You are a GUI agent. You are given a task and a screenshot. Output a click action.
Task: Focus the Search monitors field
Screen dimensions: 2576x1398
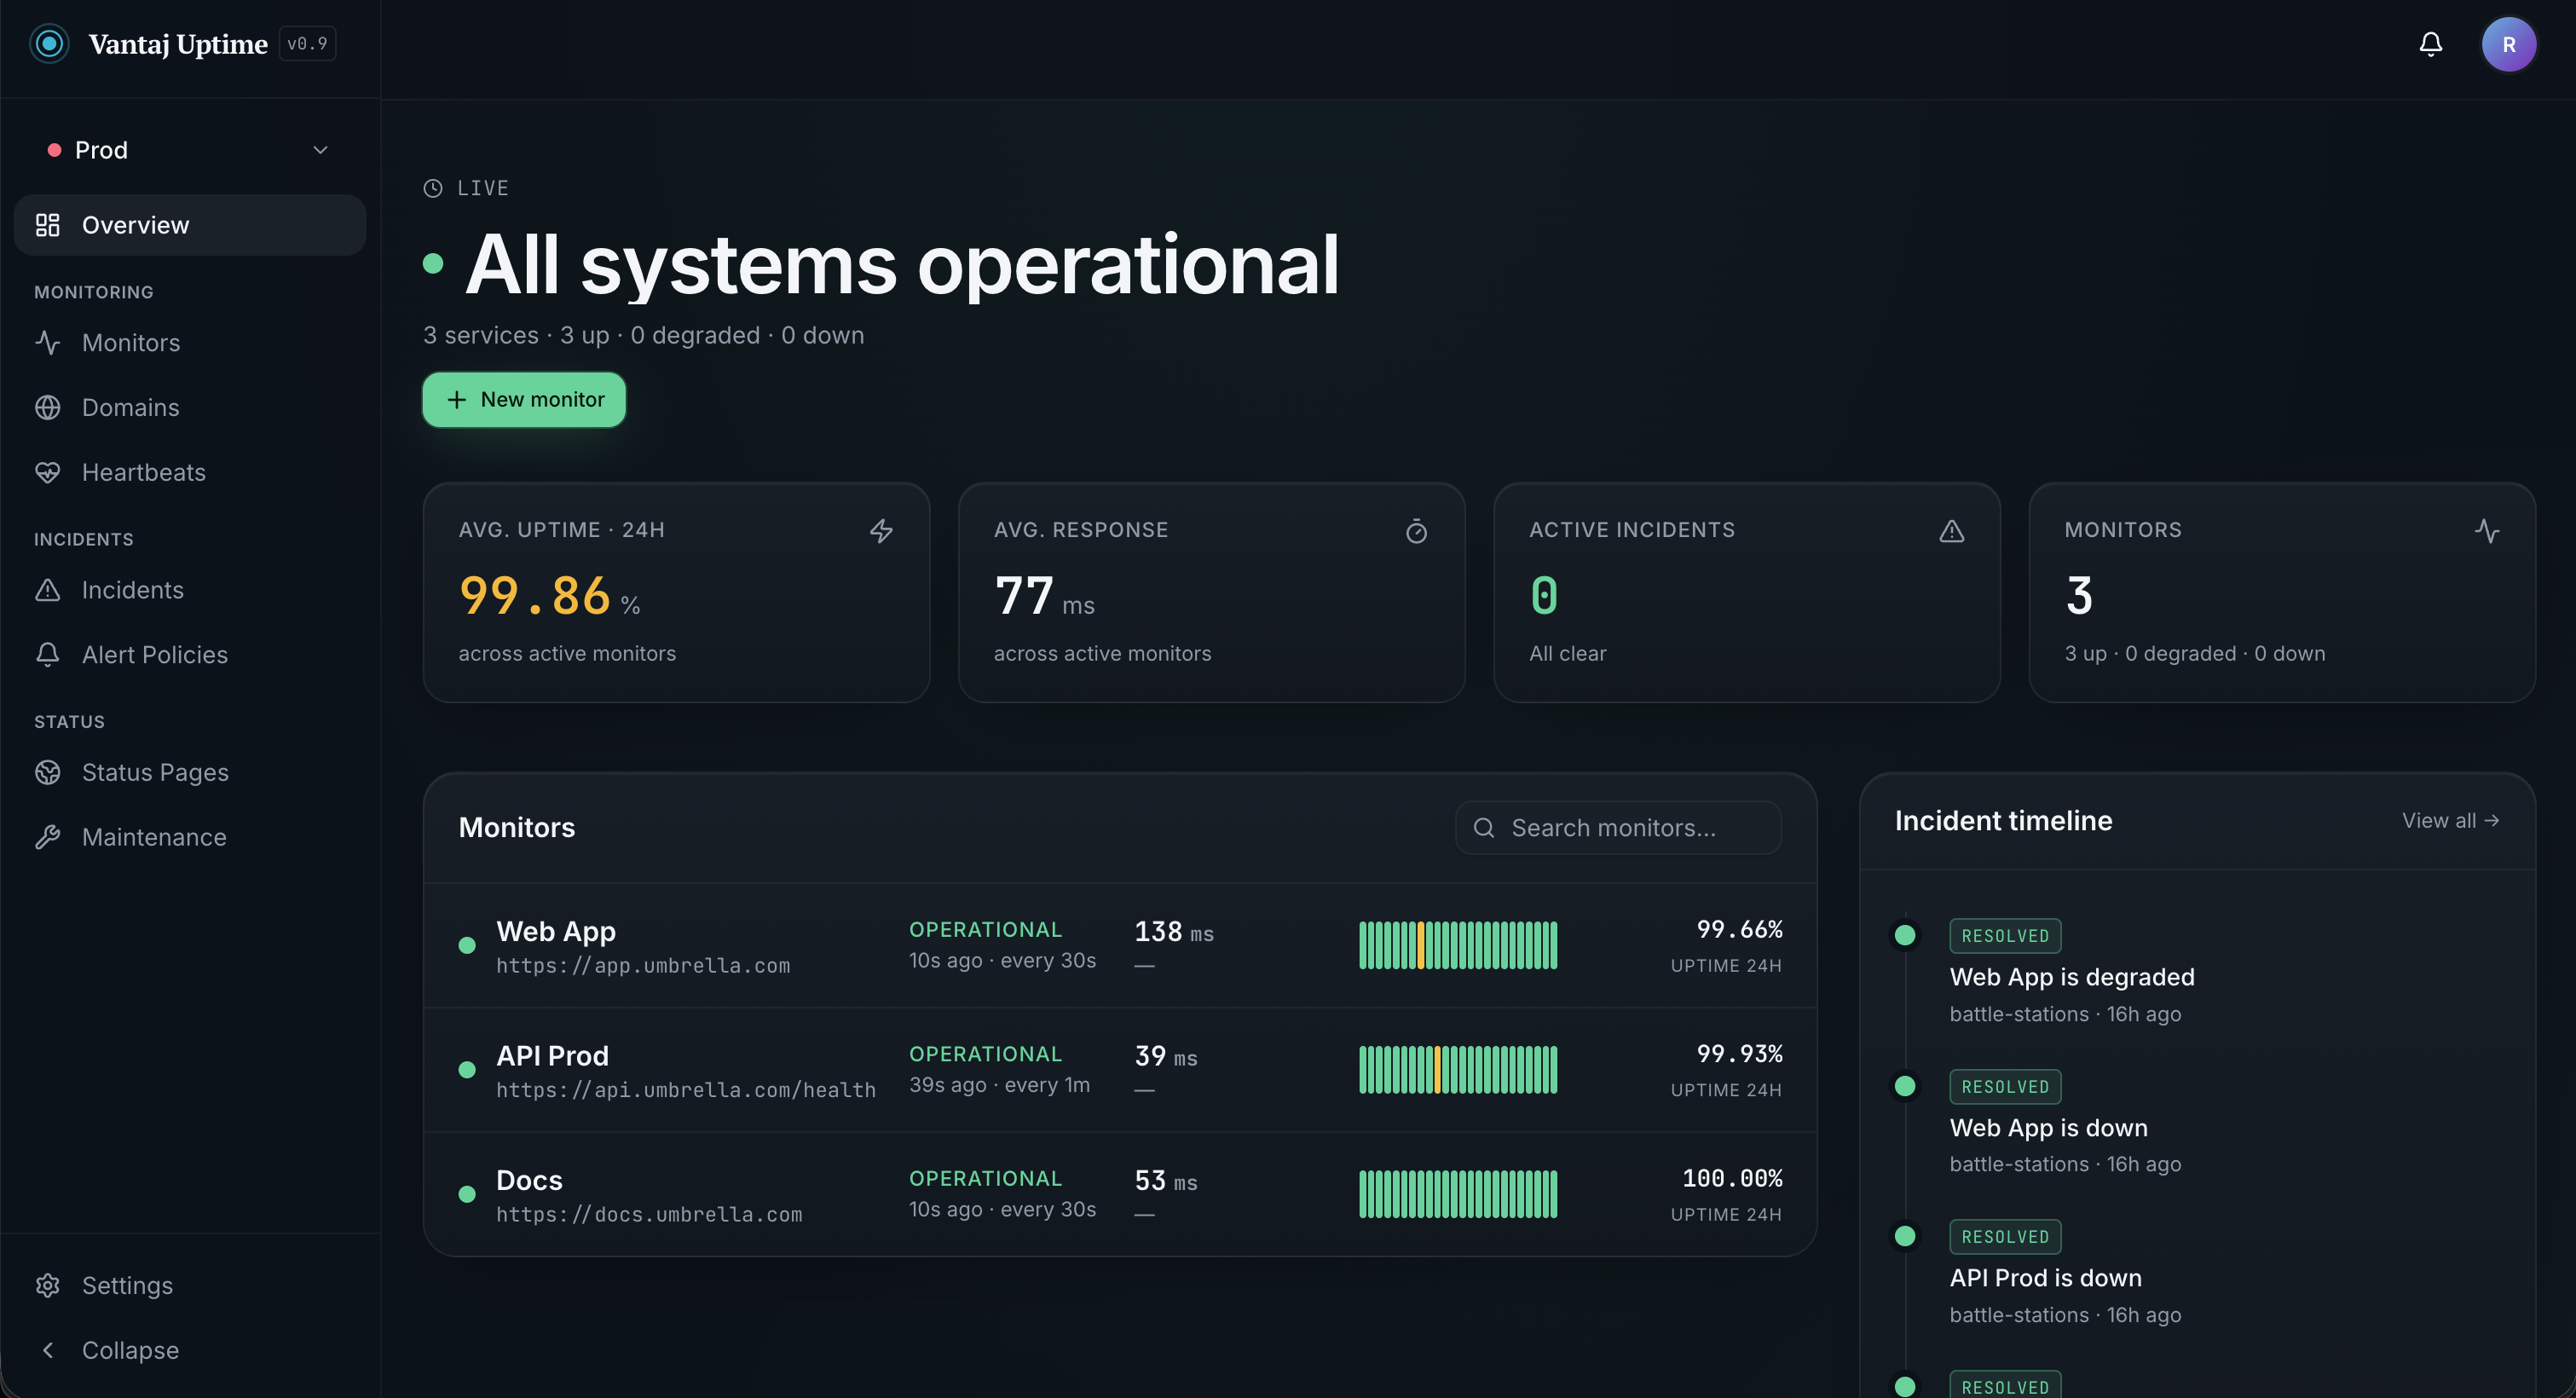pyautogui.click(x=1618, y=828)
